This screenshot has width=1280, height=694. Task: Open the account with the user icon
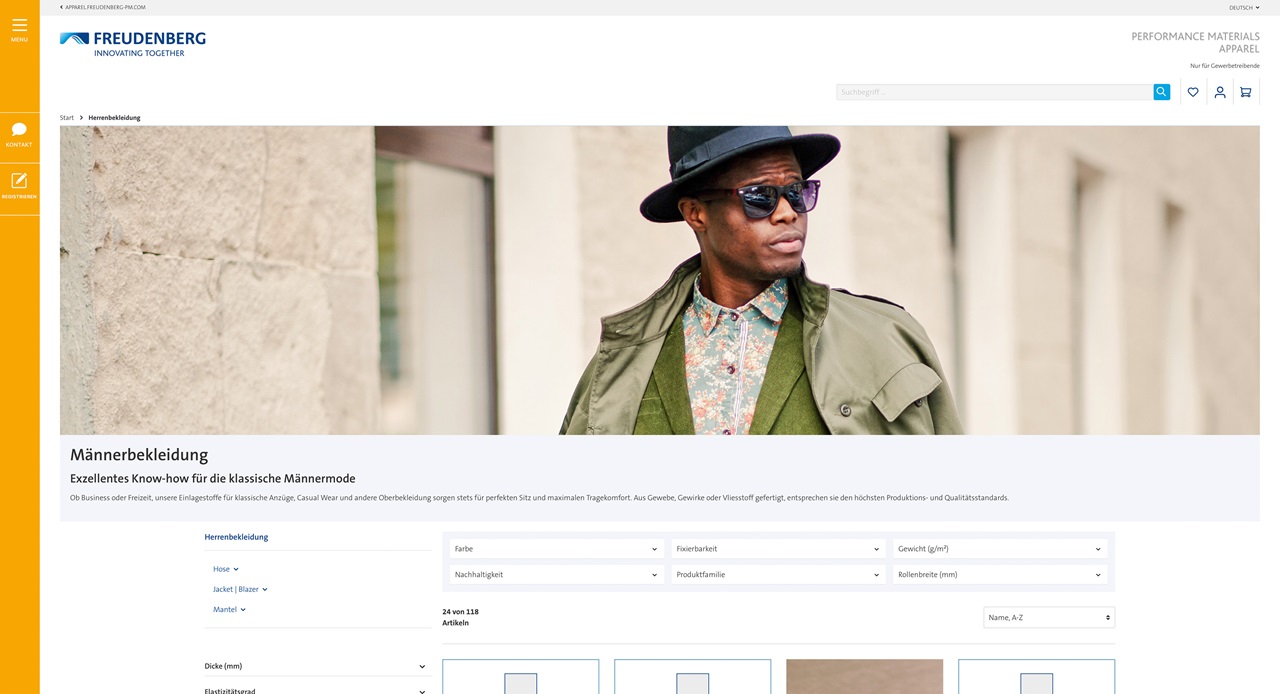click(1219, 91)
